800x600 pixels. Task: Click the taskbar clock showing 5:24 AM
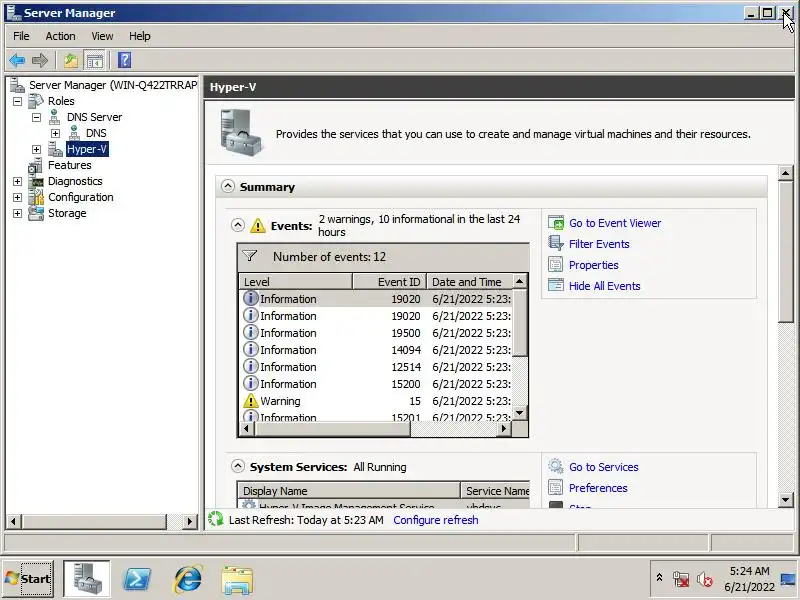coord(749,579)
